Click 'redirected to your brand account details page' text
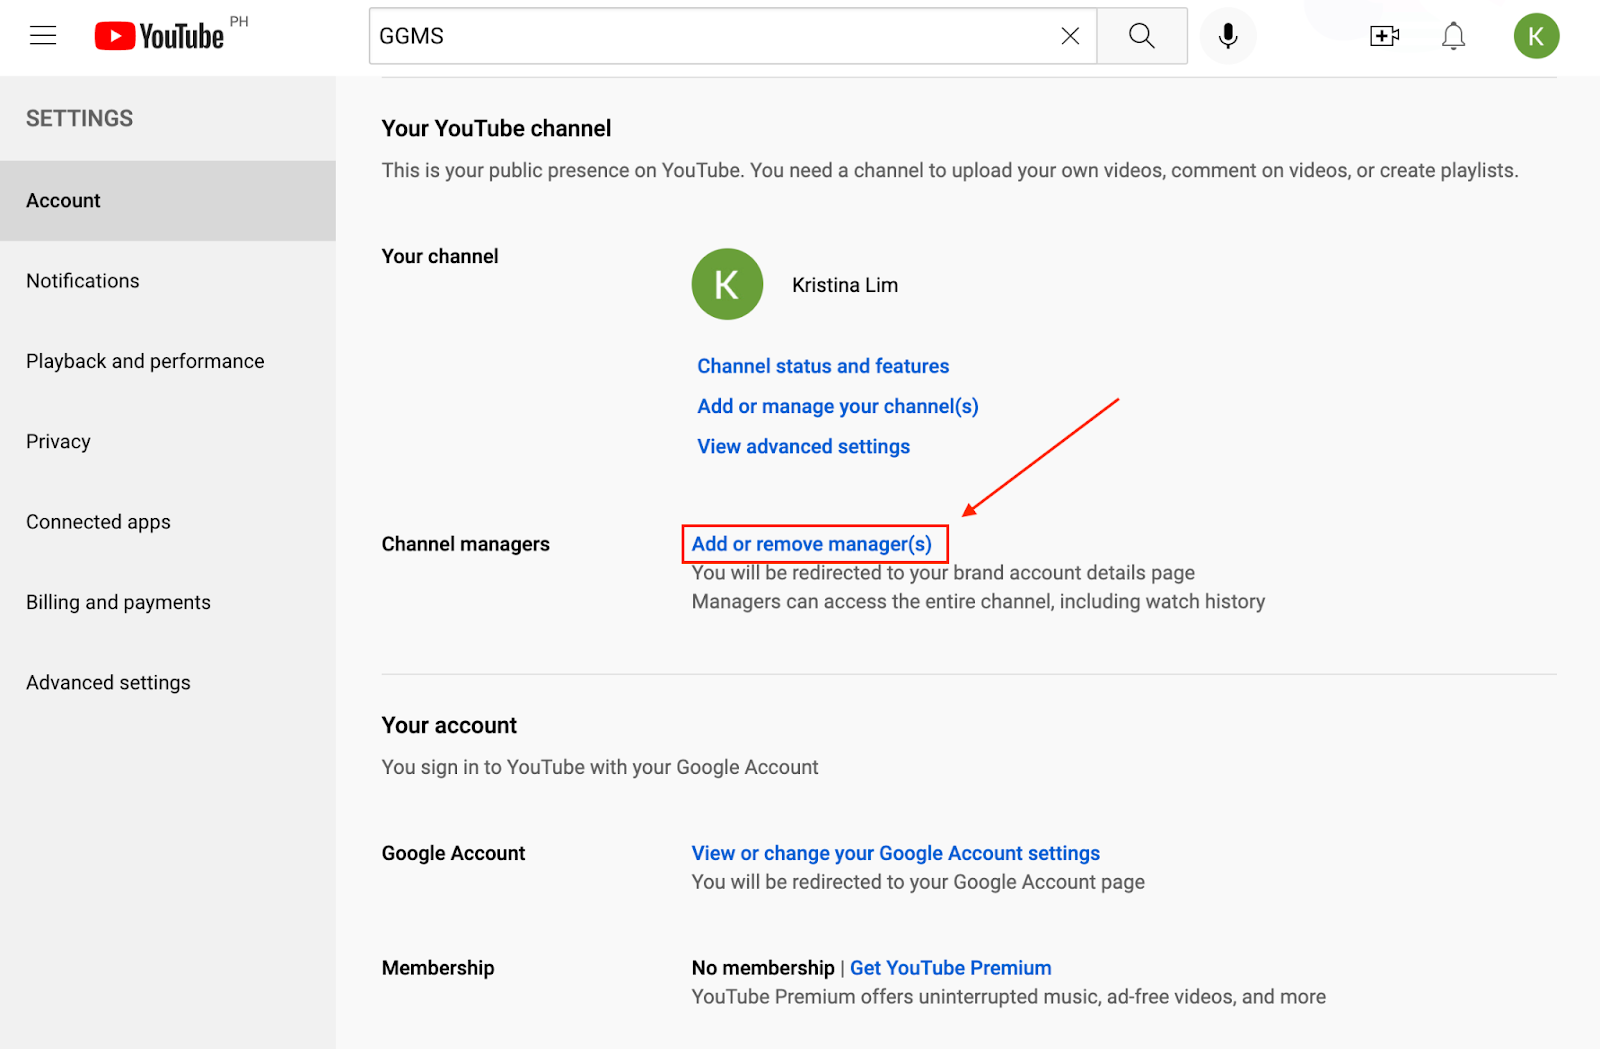1600x1049 pixels. point(943,573)
